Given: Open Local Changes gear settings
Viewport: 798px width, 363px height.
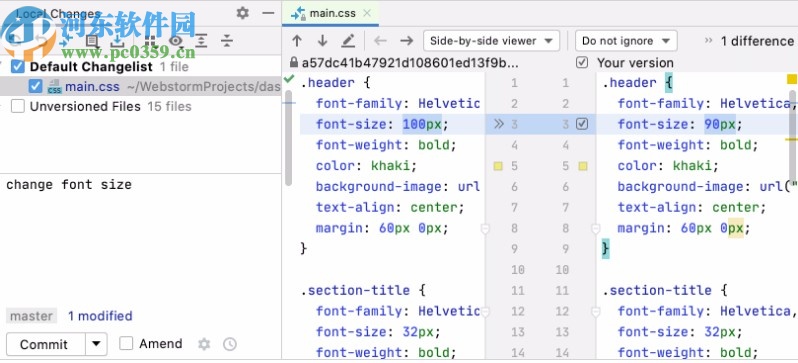Looking at the screenshot, I should tap(243, 13).
